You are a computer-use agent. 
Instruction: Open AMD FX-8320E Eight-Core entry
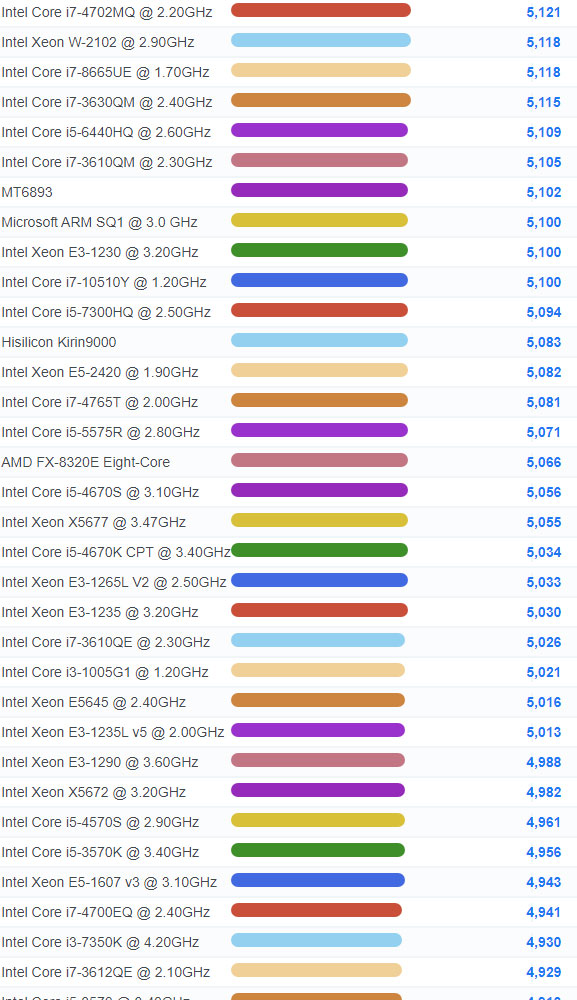(x=85, y=462)
